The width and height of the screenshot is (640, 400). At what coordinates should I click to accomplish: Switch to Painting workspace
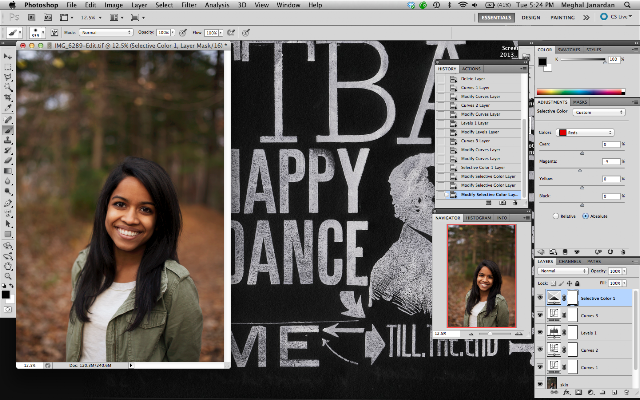(x=562, y=18)
